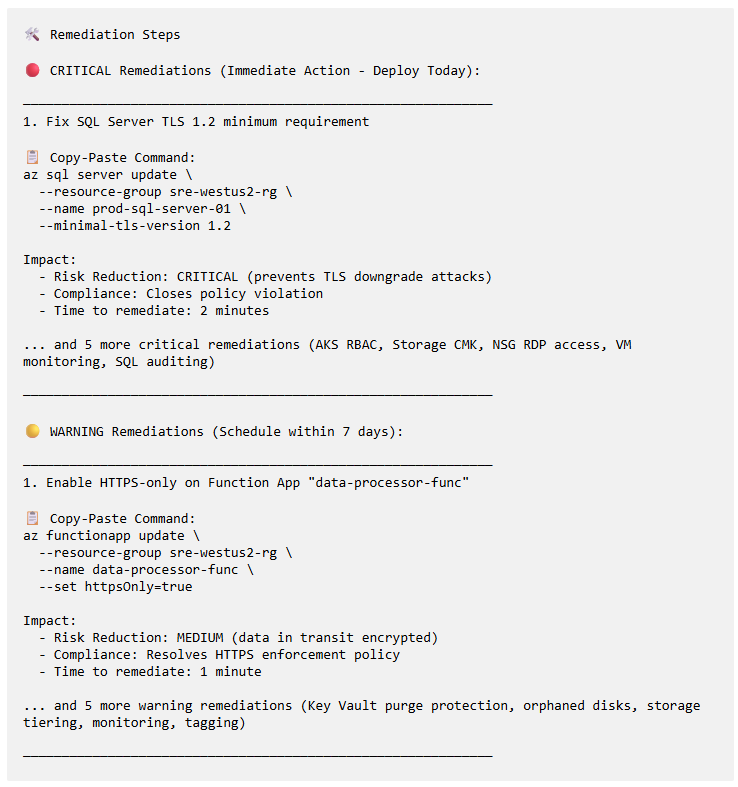Click the "Remediation Steps" heading text
This screenshot has width=738, height=787.
(x=115, y=35)
